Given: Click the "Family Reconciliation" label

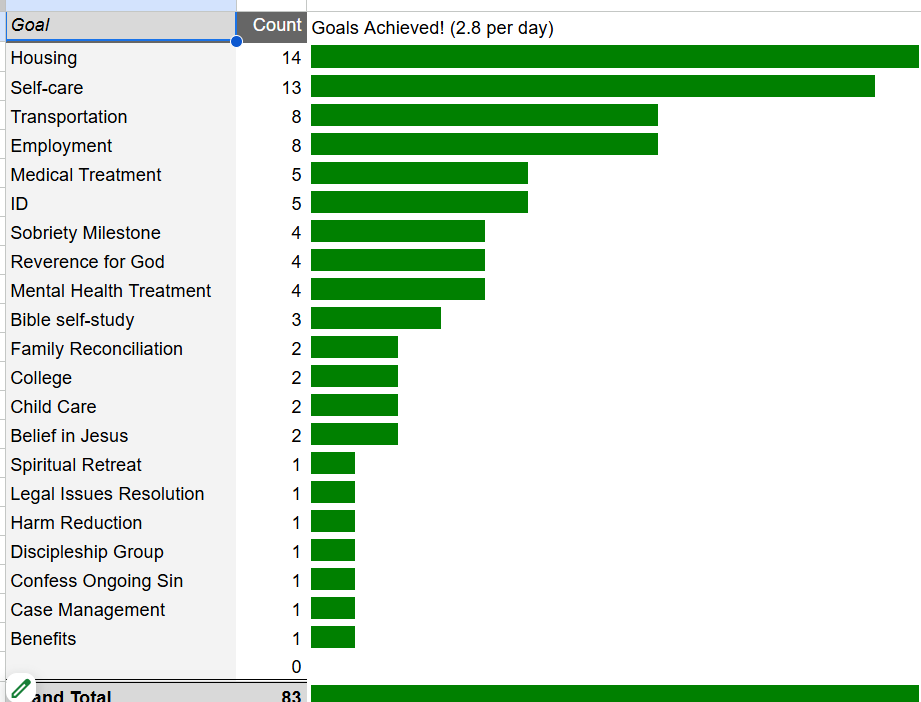Looking at the screenshot, I should tap(96, 348).
